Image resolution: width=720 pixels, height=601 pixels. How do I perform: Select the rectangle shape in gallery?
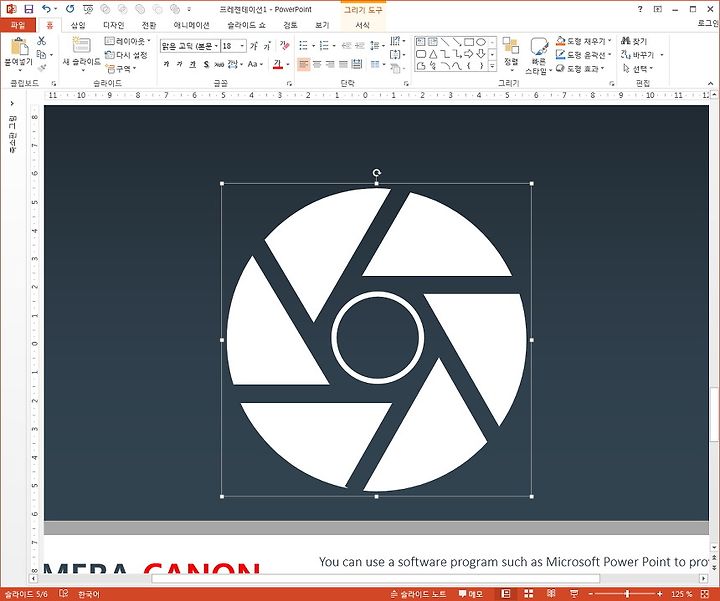coord(468,42)
